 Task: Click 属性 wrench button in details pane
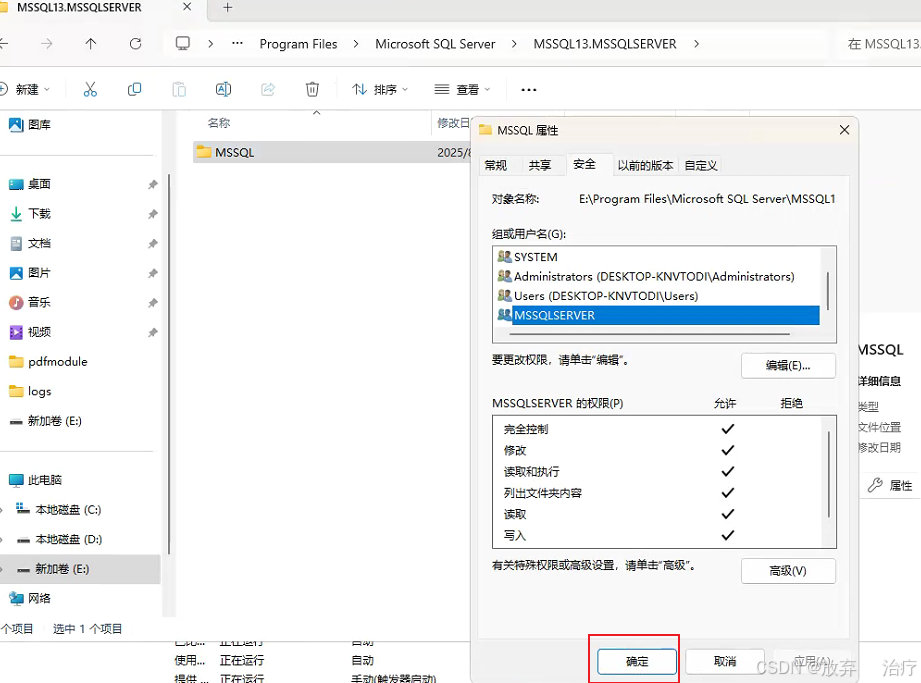[x=890, y=486]
